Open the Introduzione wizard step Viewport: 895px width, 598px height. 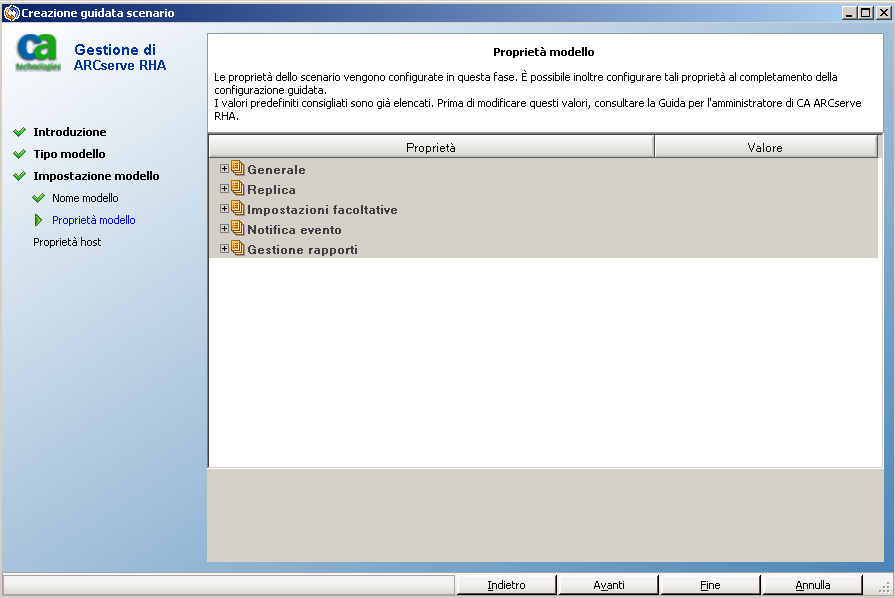pyautogui.click(x=70, y=132)
